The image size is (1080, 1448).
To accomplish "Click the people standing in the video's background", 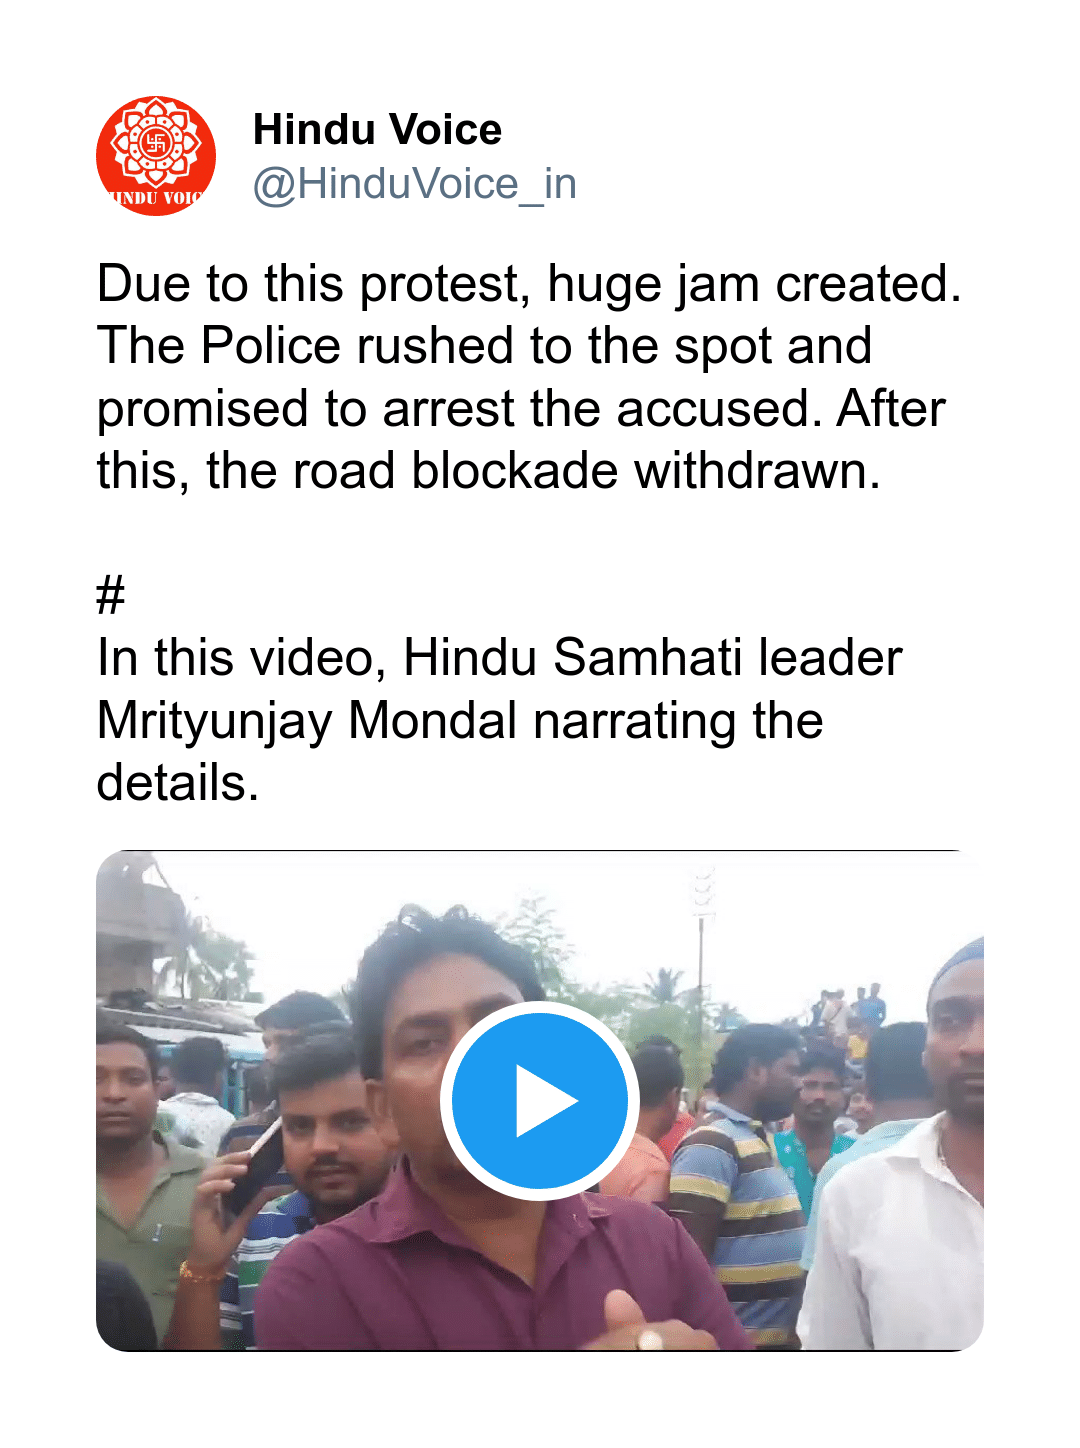I will pos(848,1010).
